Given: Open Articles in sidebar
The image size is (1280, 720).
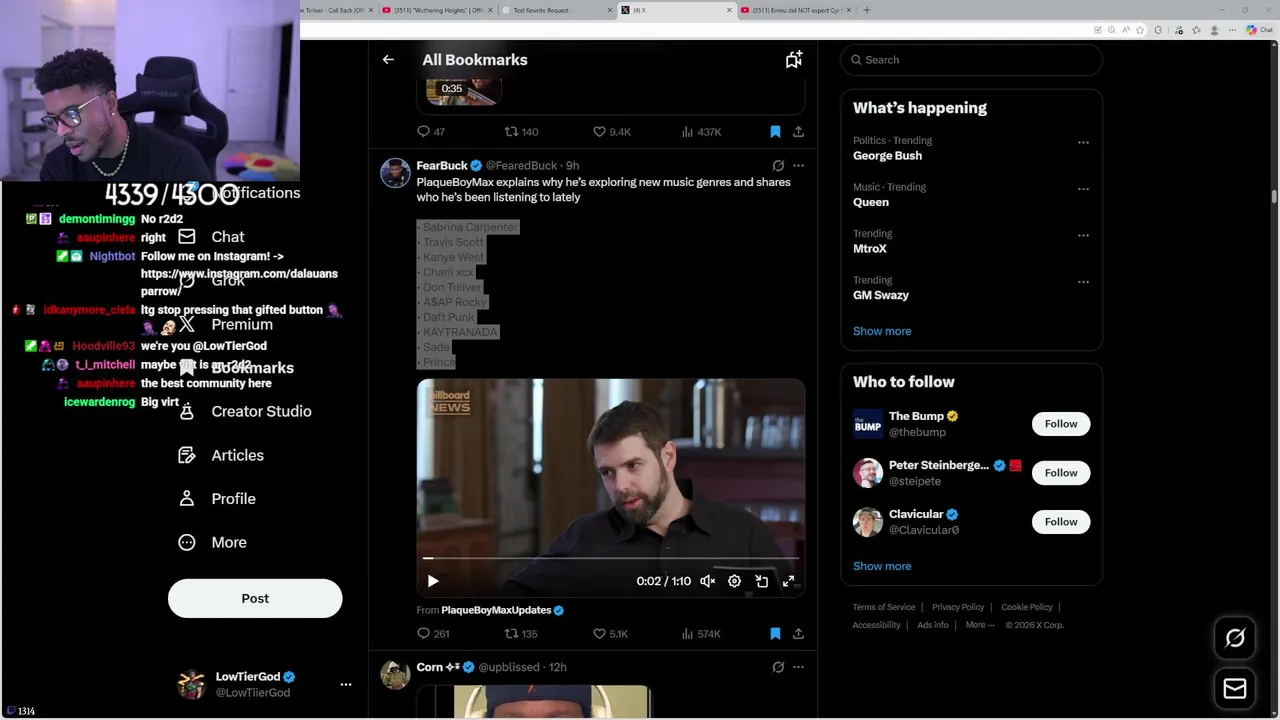Looking at the screenshot, I should coord(222,456).
